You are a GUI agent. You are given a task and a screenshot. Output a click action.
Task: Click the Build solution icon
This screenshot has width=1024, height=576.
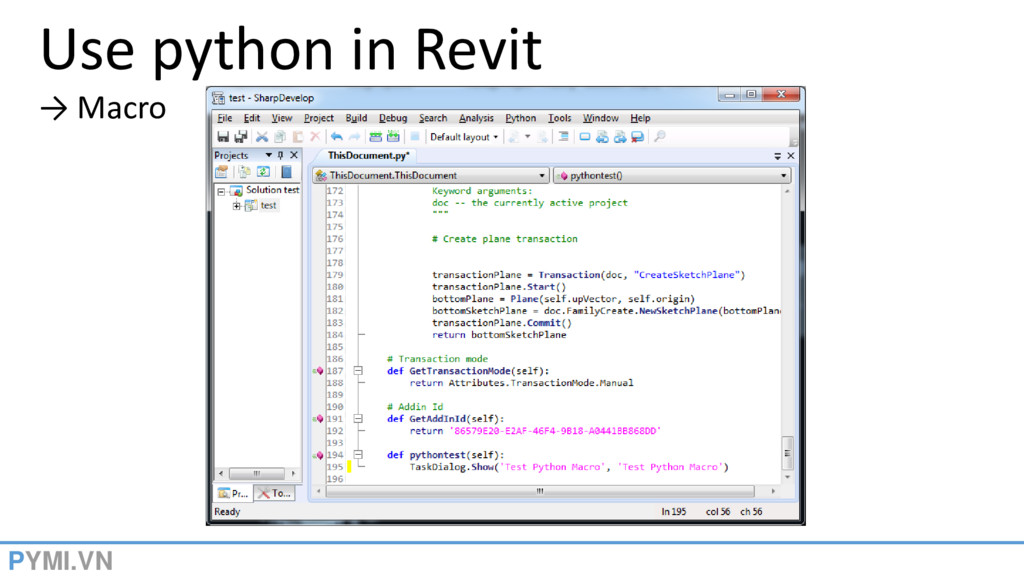pyautogui.click(x=376, y=136)
